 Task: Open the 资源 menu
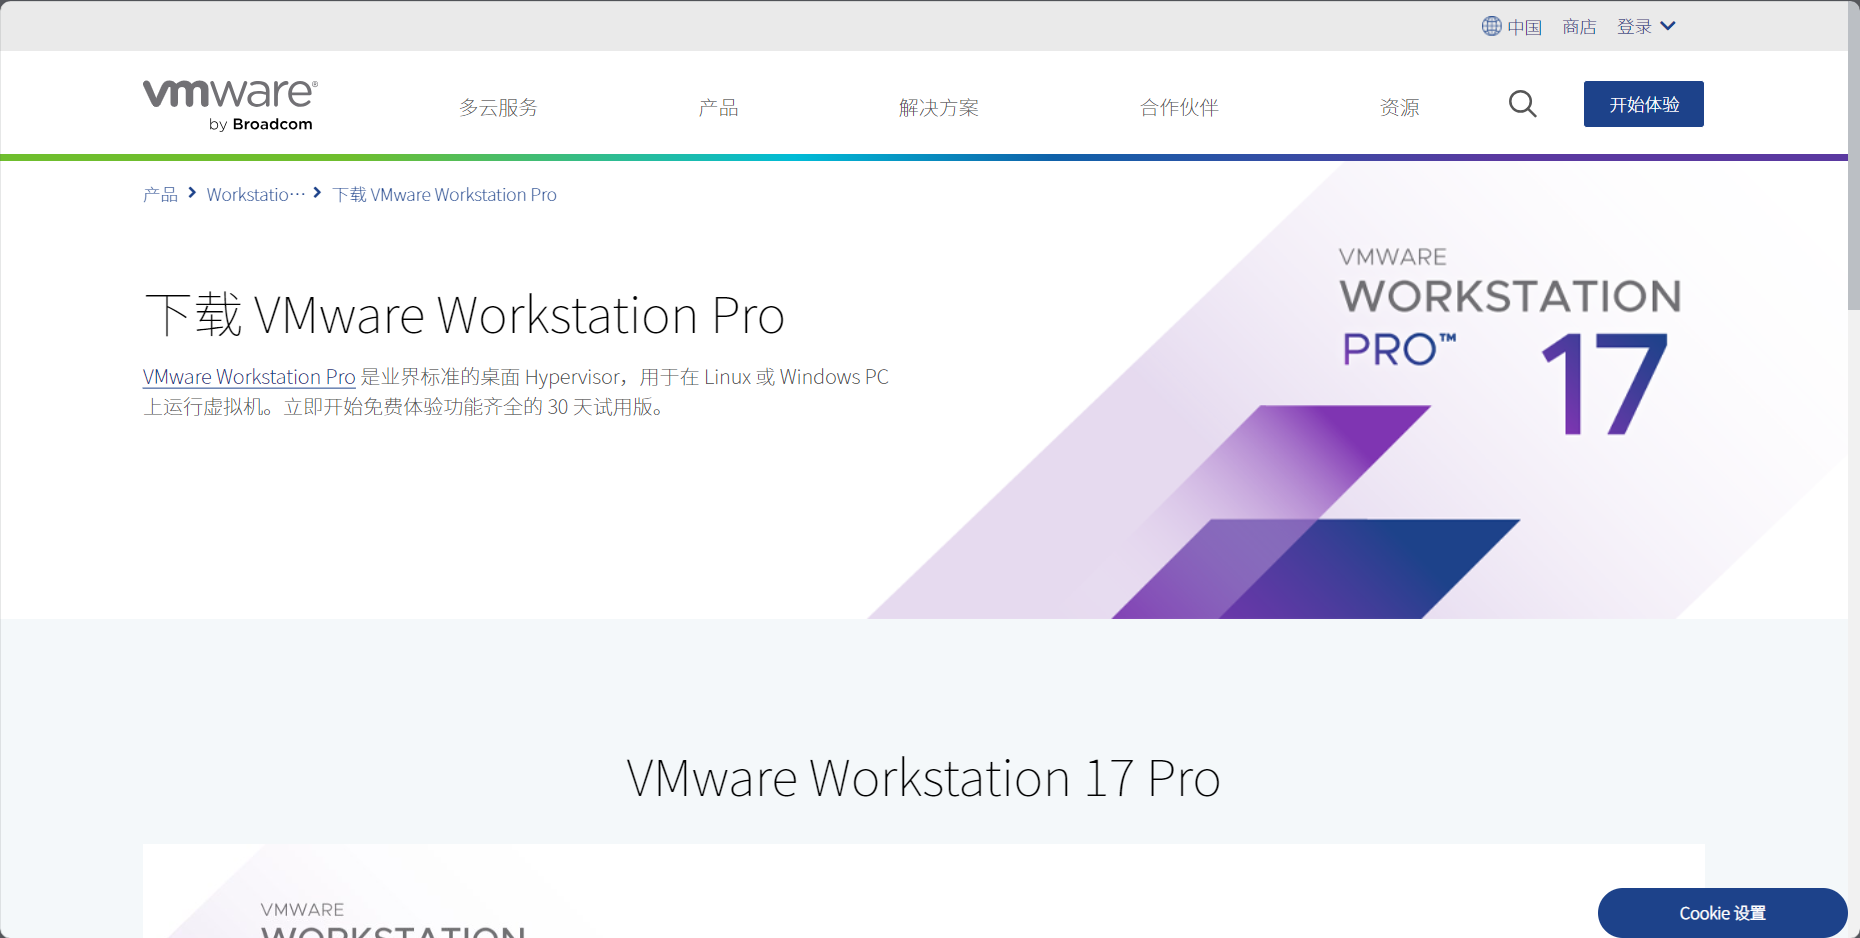click(x=1399, y=107)
